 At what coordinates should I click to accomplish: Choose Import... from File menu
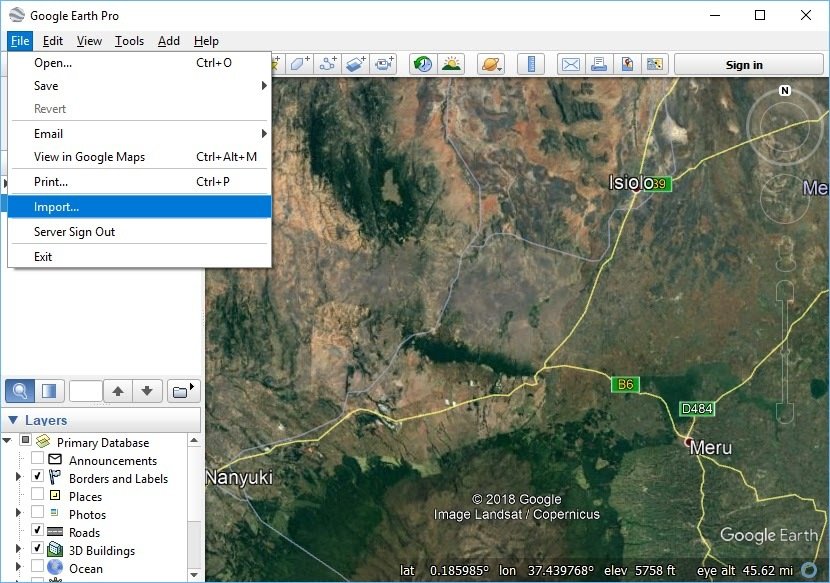140,207
